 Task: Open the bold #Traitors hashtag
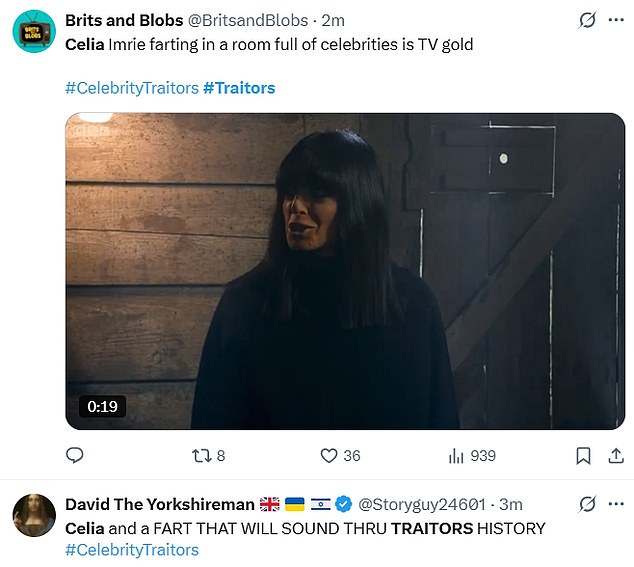[239, 88]
